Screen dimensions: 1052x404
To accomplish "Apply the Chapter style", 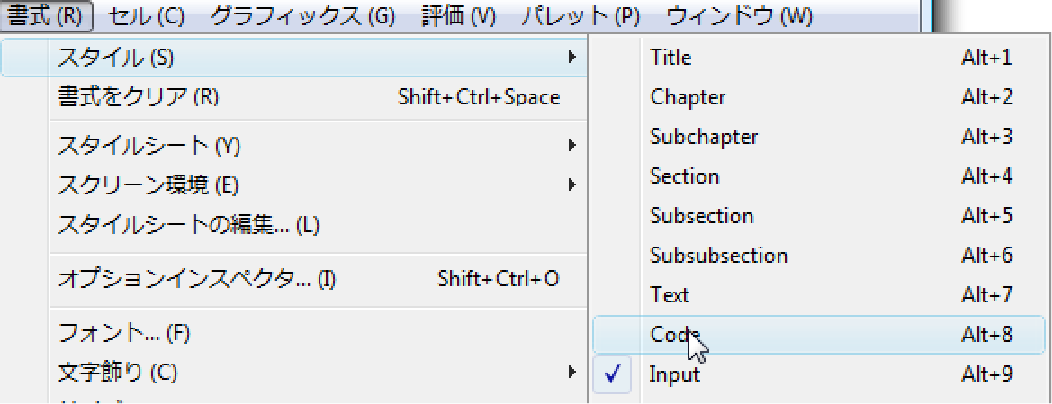I will click(x=819, y=97).
